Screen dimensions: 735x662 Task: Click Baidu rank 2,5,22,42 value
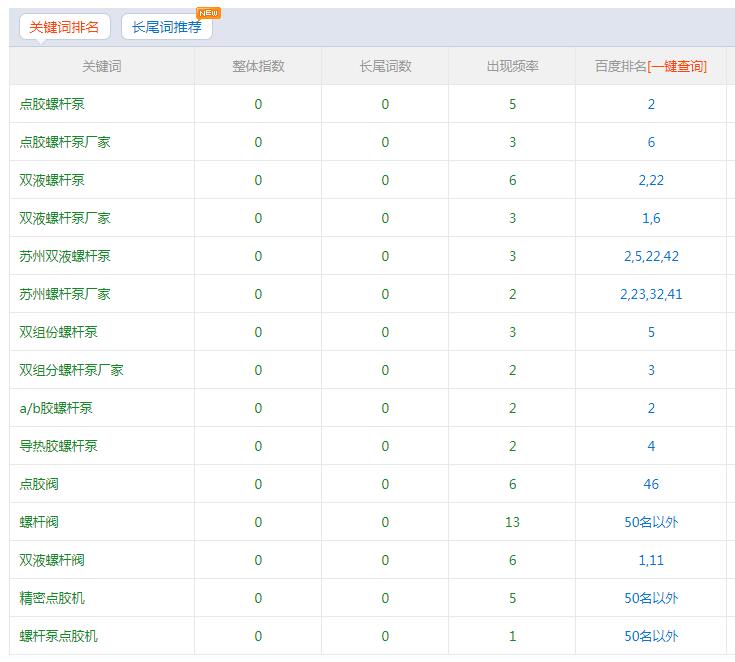click(x=651, y=256)
